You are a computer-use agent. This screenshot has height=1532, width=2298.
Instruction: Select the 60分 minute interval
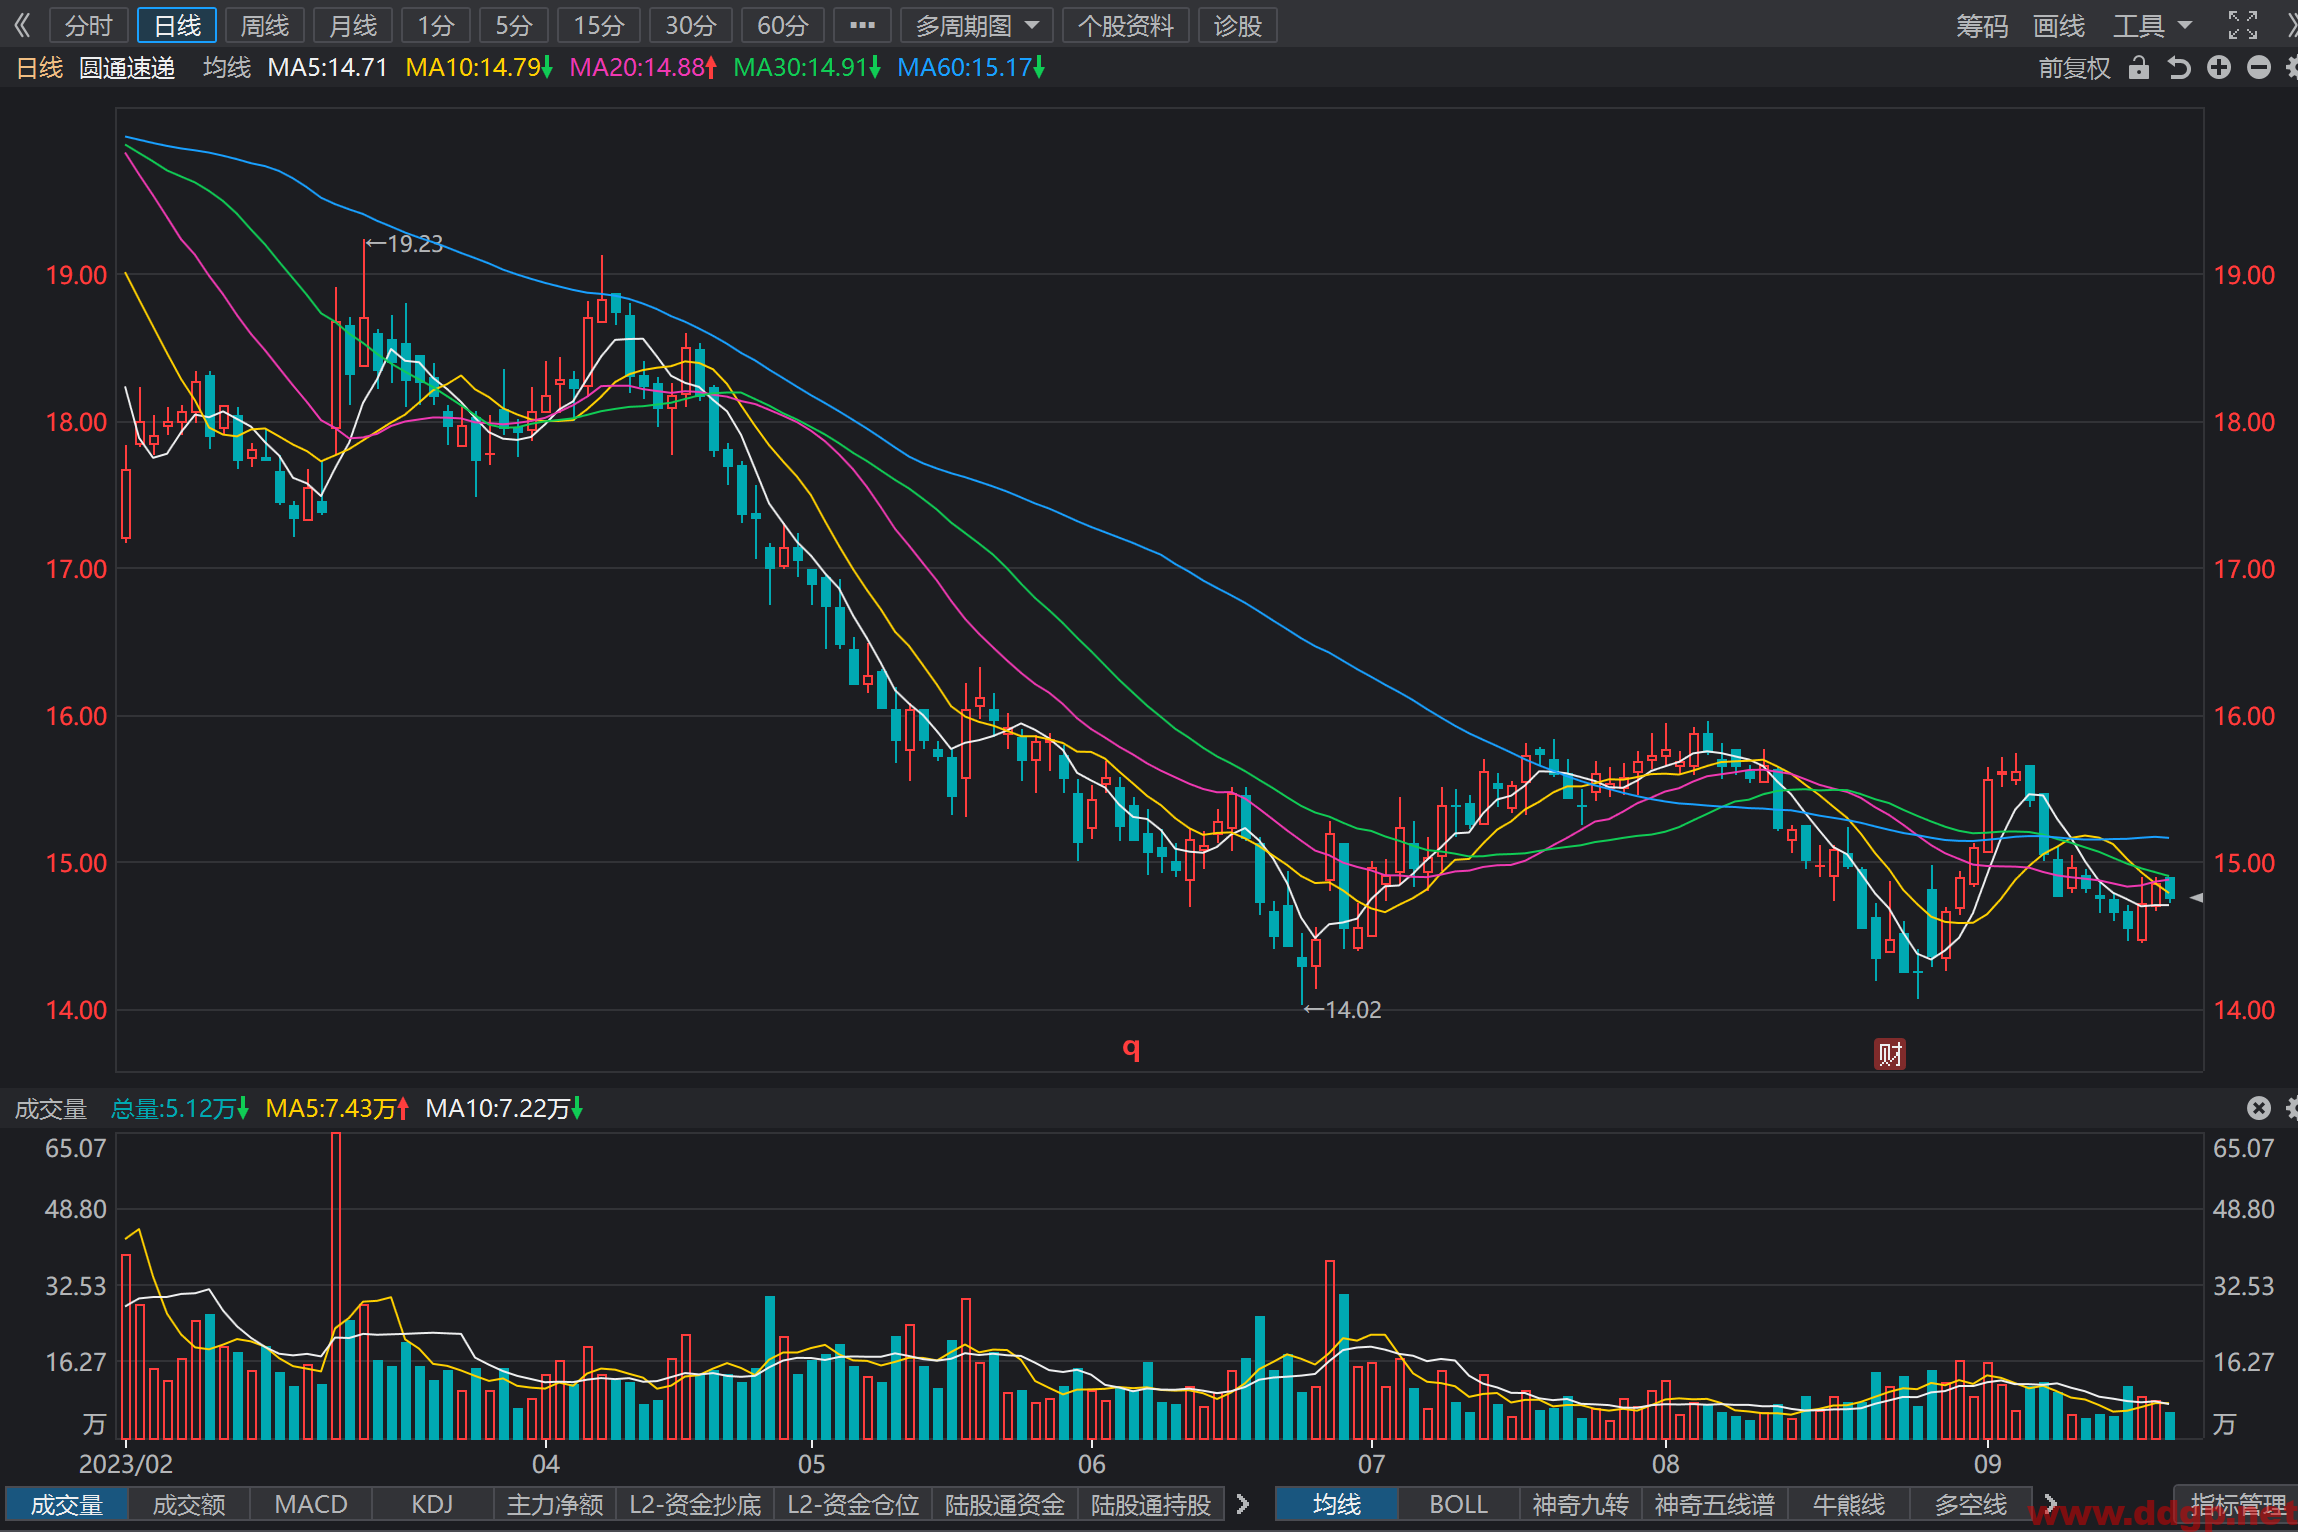click(782, 25)
